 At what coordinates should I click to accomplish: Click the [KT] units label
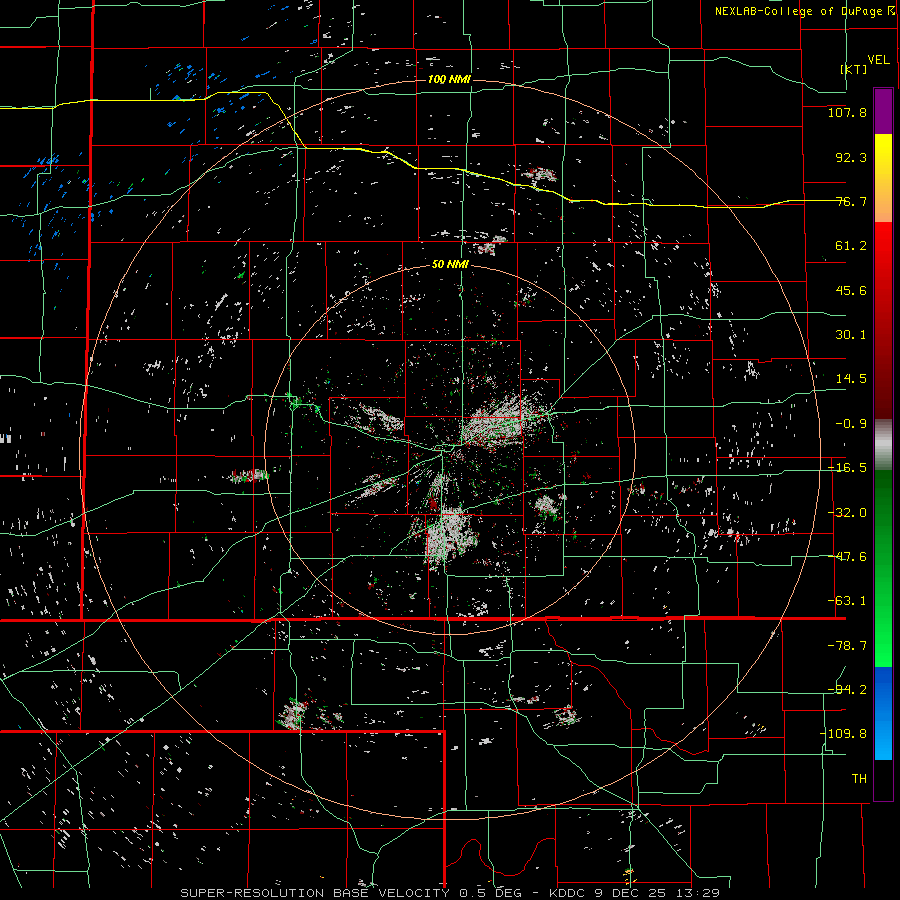pos(854,69)
